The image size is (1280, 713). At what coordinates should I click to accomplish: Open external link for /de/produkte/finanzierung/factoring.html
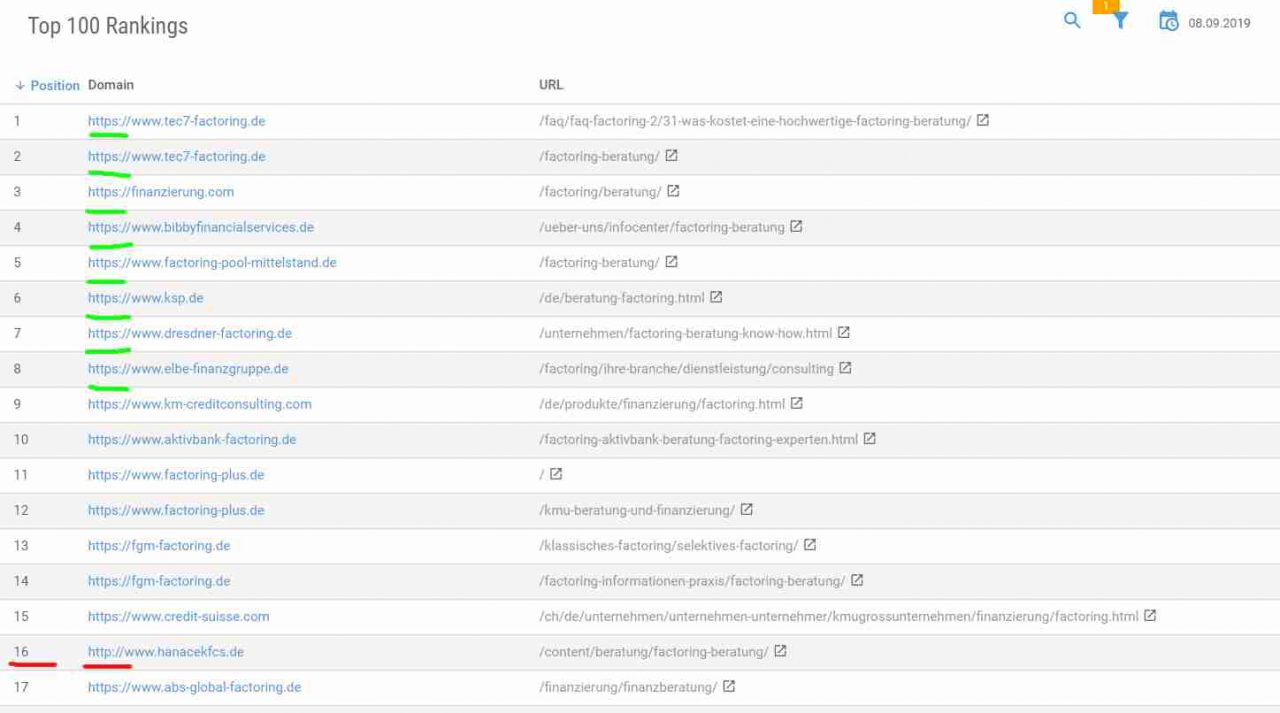coord(796,403)
